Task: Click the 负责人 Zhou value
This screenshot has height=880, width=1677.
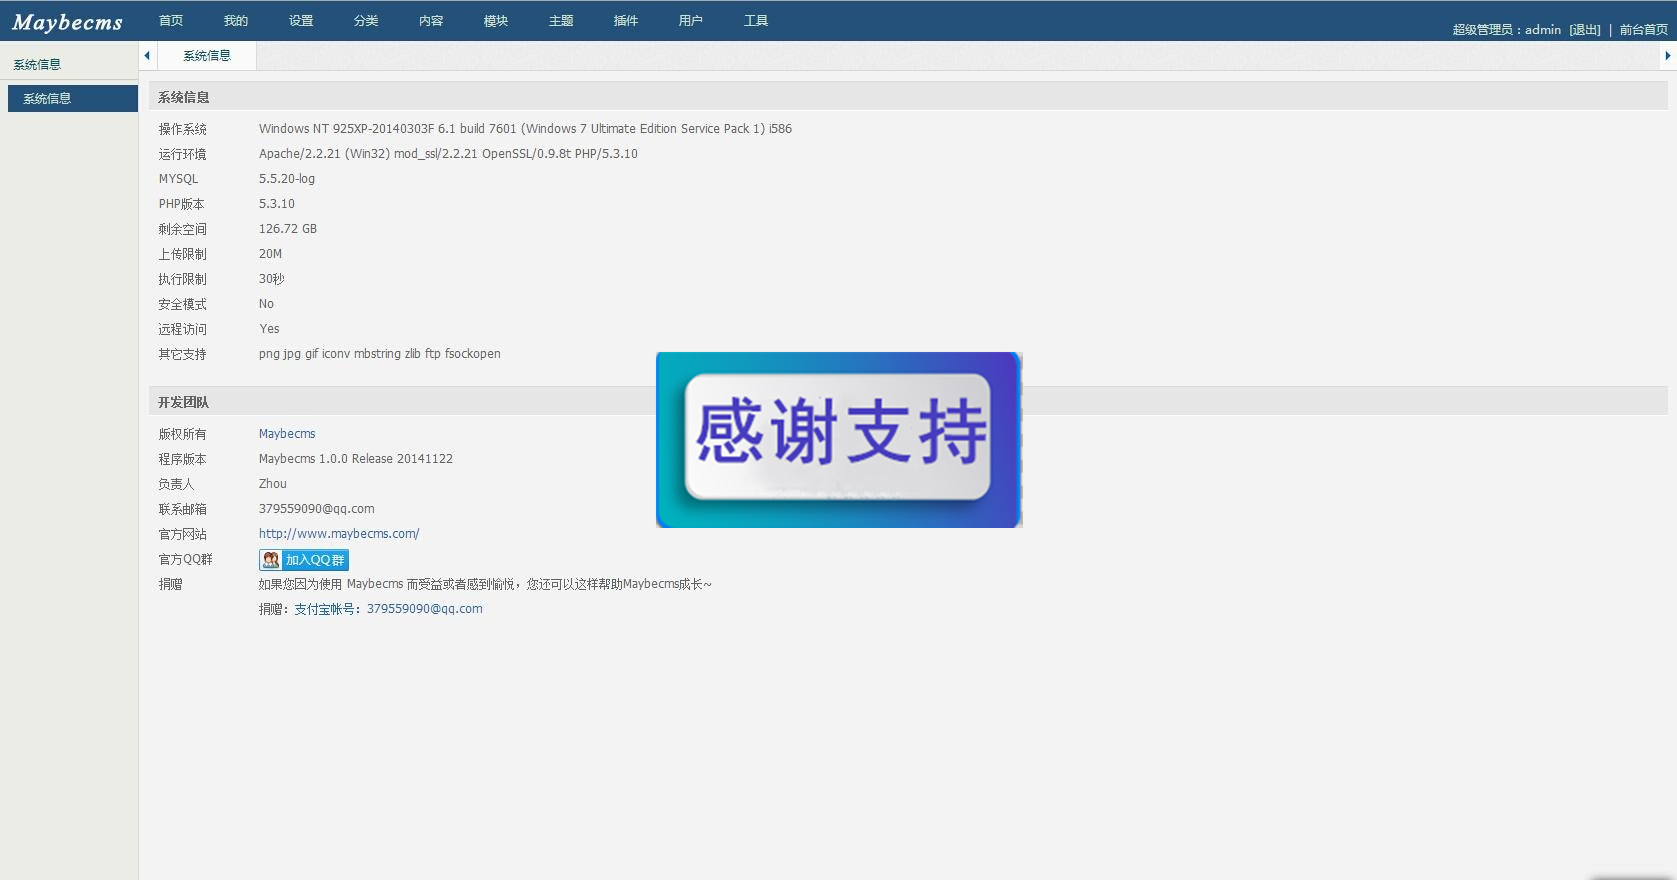Action: [x=273, y=484]
